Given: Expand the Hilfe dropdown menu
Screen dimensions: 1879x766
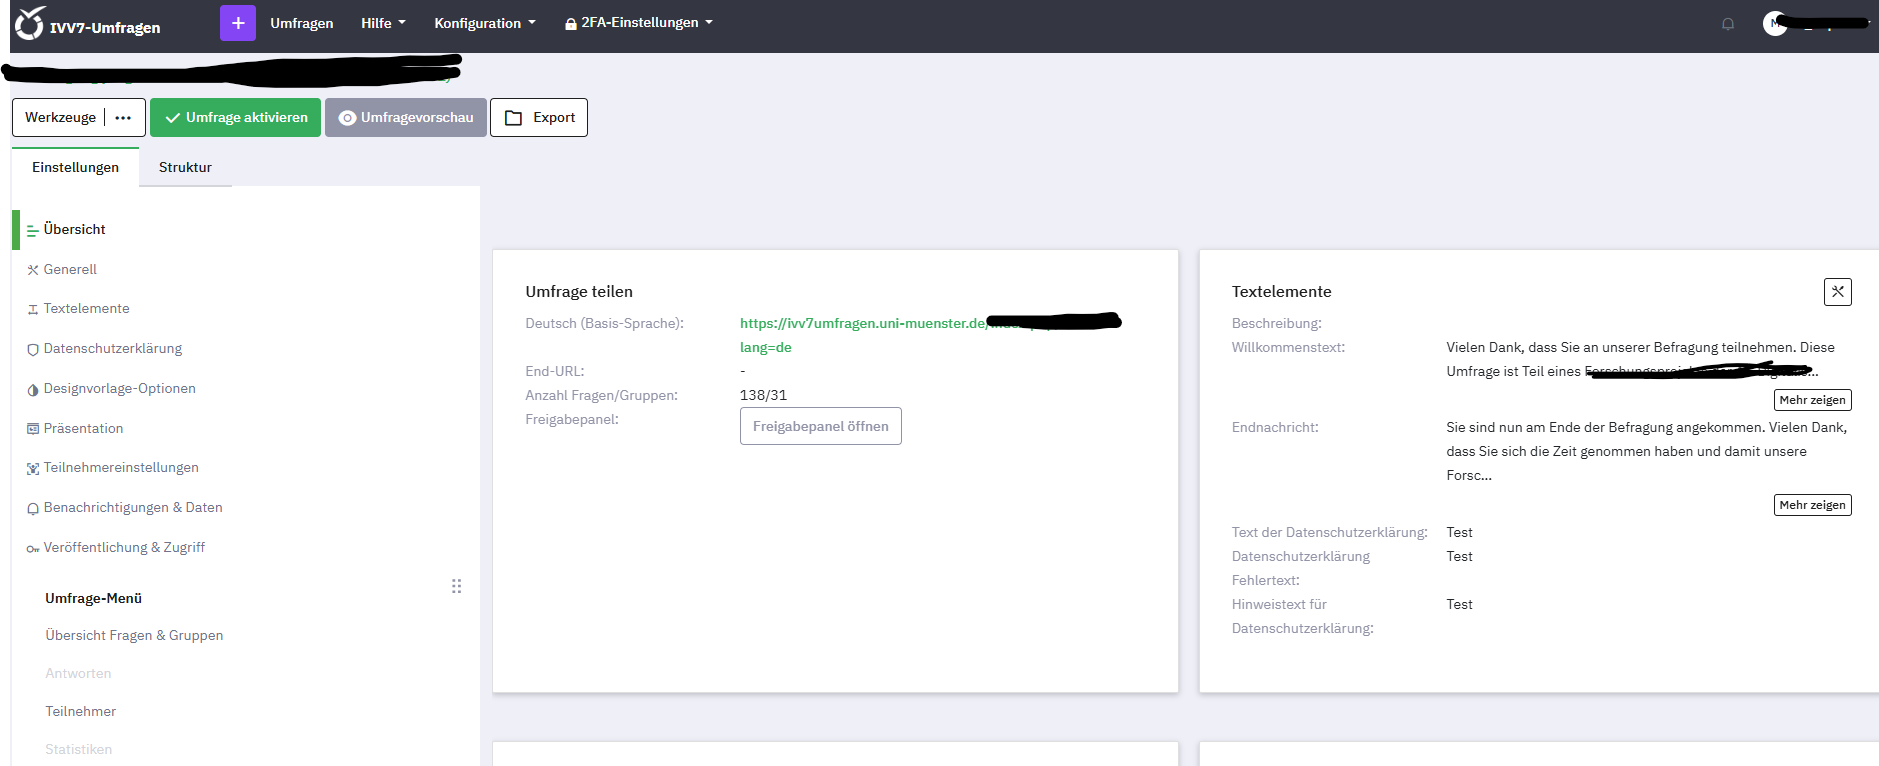Looking at the screenshot, I should point(383,23).
